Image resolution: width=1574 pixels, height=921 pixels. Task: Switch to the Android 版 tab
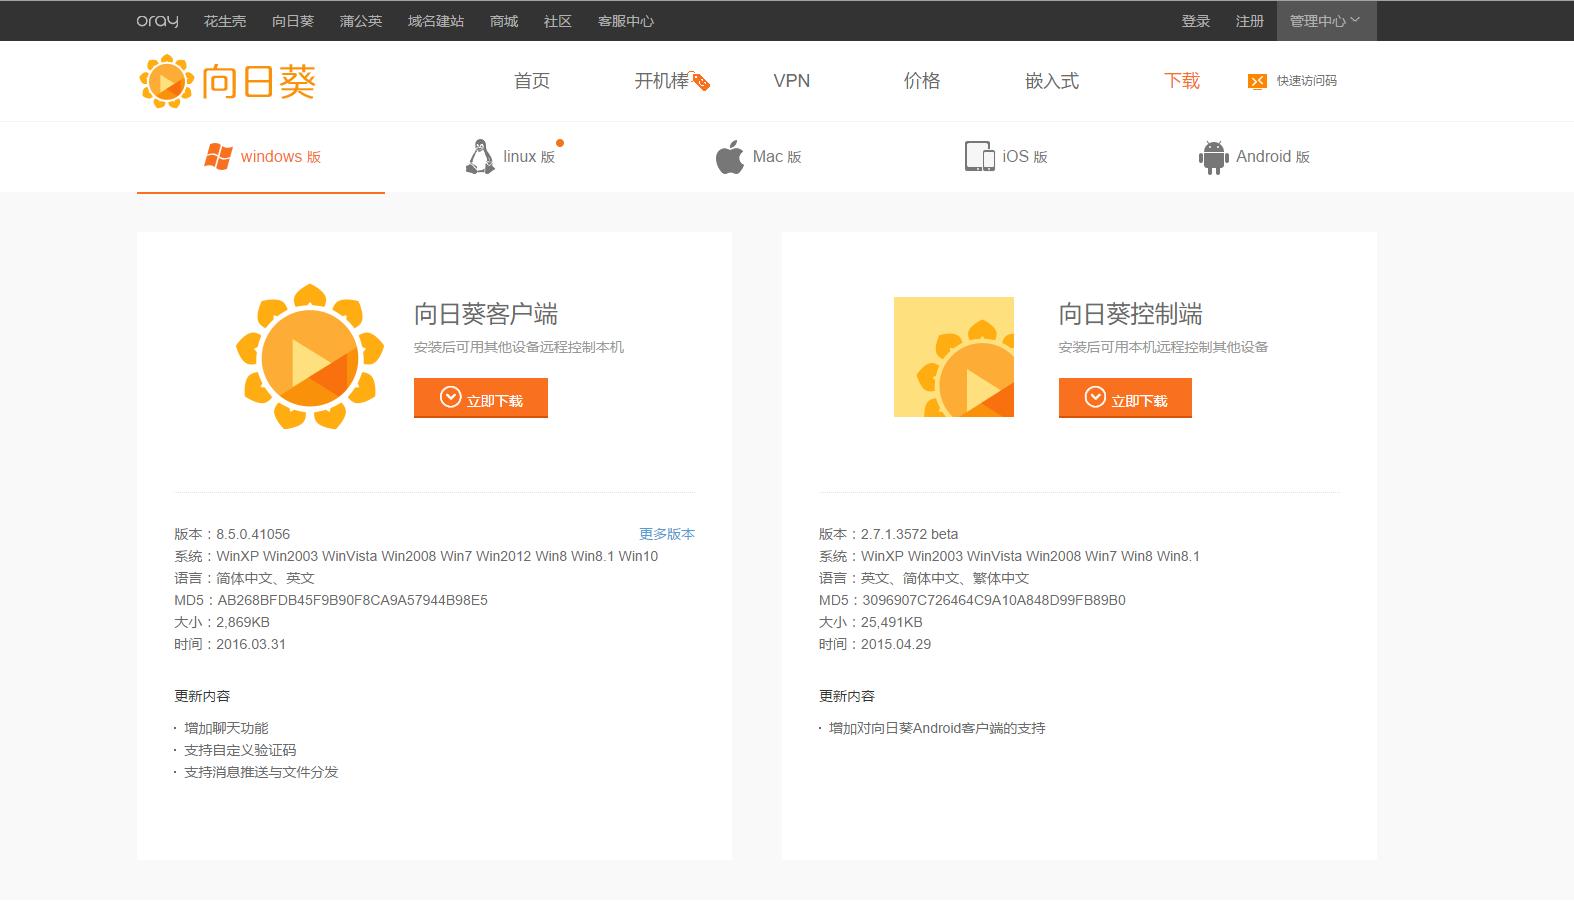pos(1255,157)
